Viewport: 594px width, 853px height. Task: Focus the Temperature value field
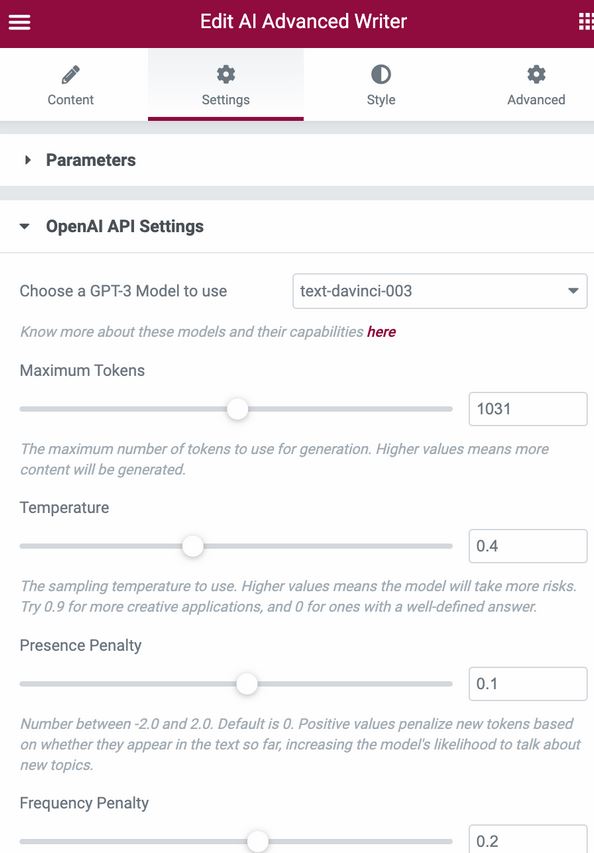528,546
